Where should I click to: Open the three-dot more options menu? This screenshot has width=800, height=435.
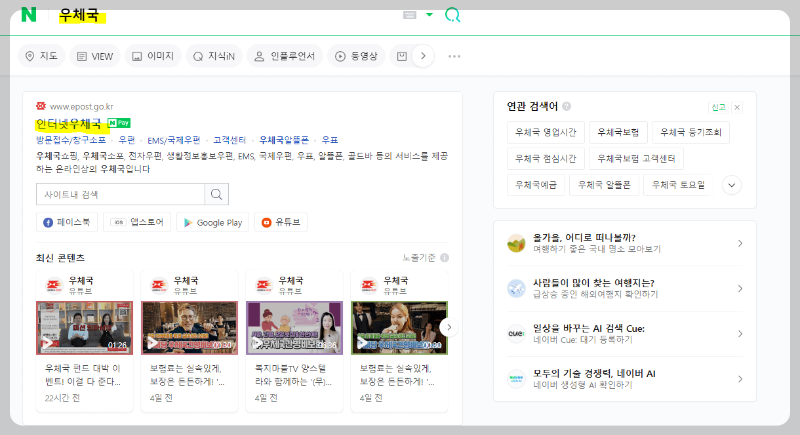pyautogui.click(x=454, y=56)
